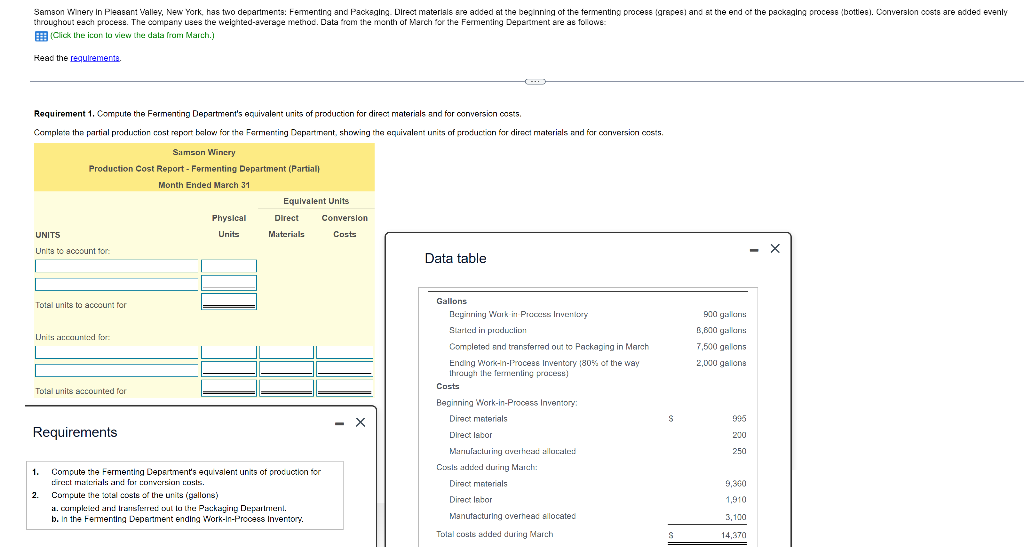The height and width of the screenshot is (547, 1024).
Task: Open the March data table grid icon
Action: point(40,36)
